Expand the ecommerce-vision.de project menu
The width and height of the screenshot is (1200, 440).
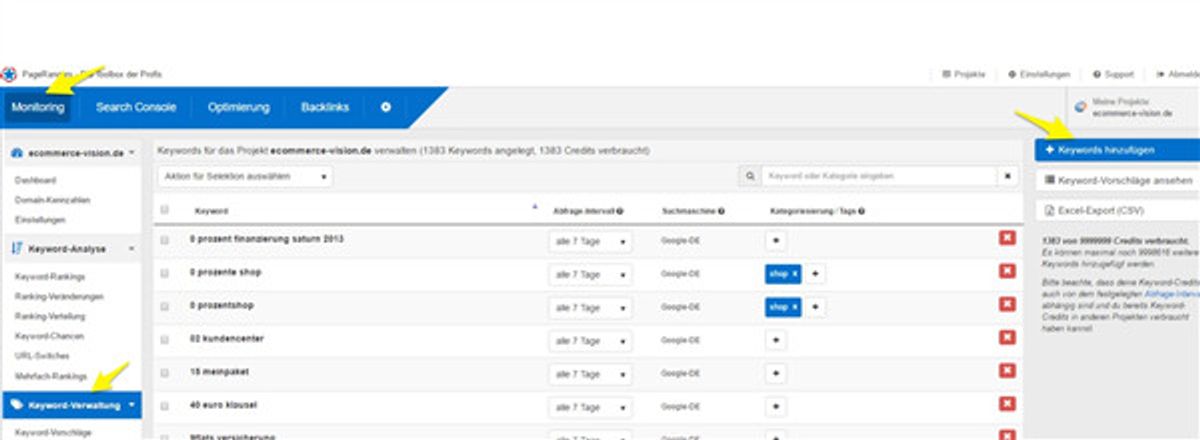(71, 153)
